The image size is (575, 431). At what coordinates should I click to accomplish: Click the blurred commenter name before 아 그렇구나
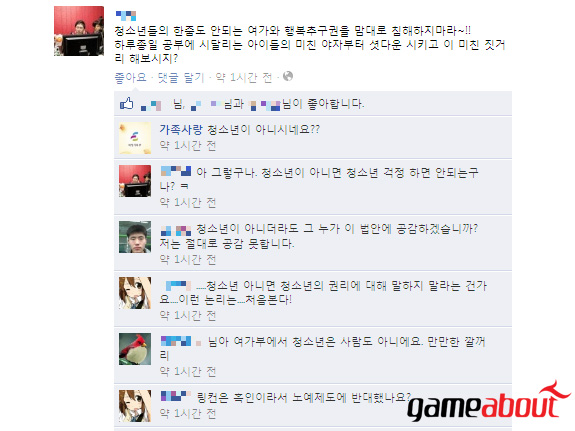point(176,171)
